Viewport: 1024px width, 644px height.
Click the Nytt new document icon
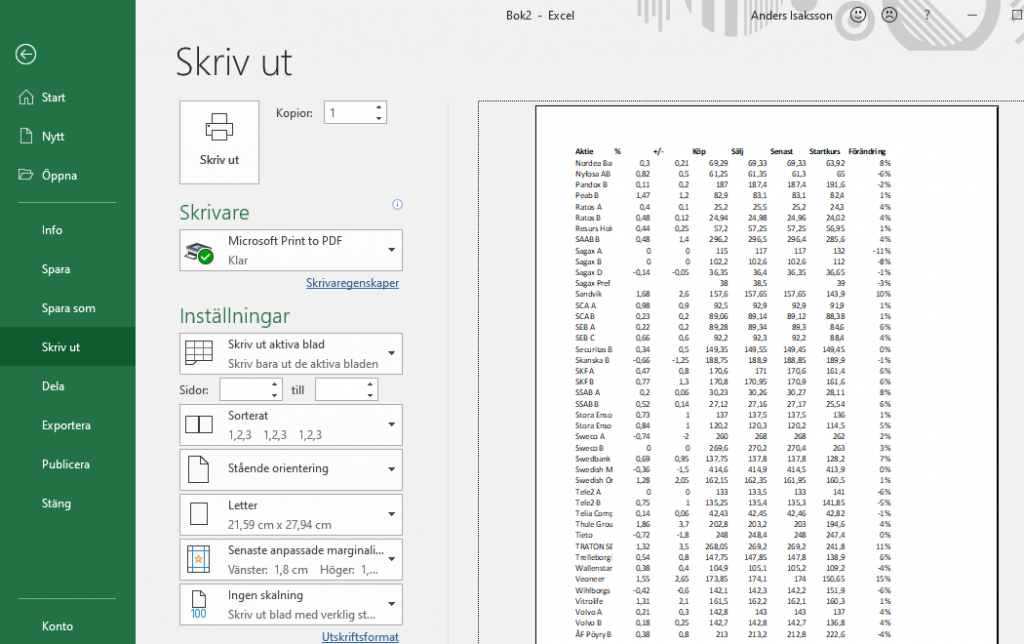pos(26,136)
